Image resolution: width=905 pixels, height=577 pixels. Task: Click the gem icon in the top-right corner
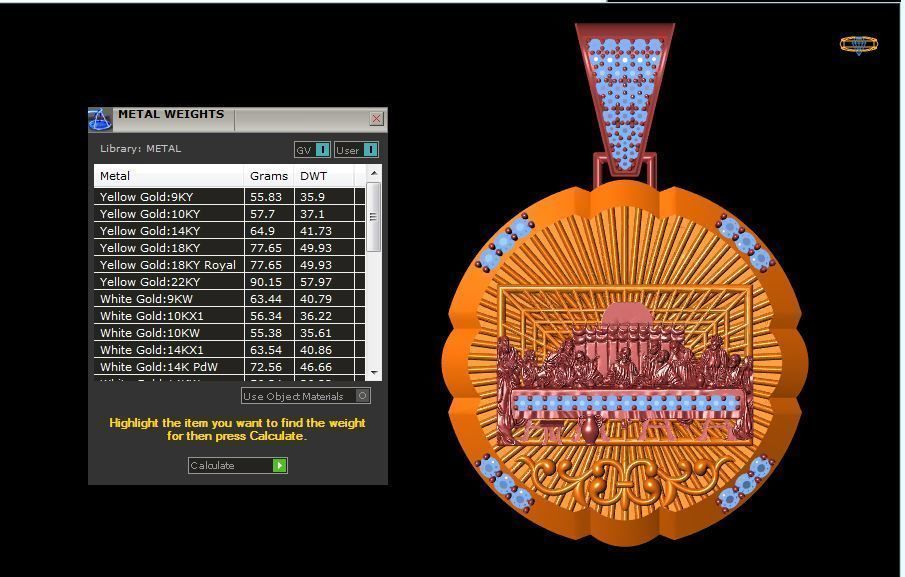click(x=858, y=45)
